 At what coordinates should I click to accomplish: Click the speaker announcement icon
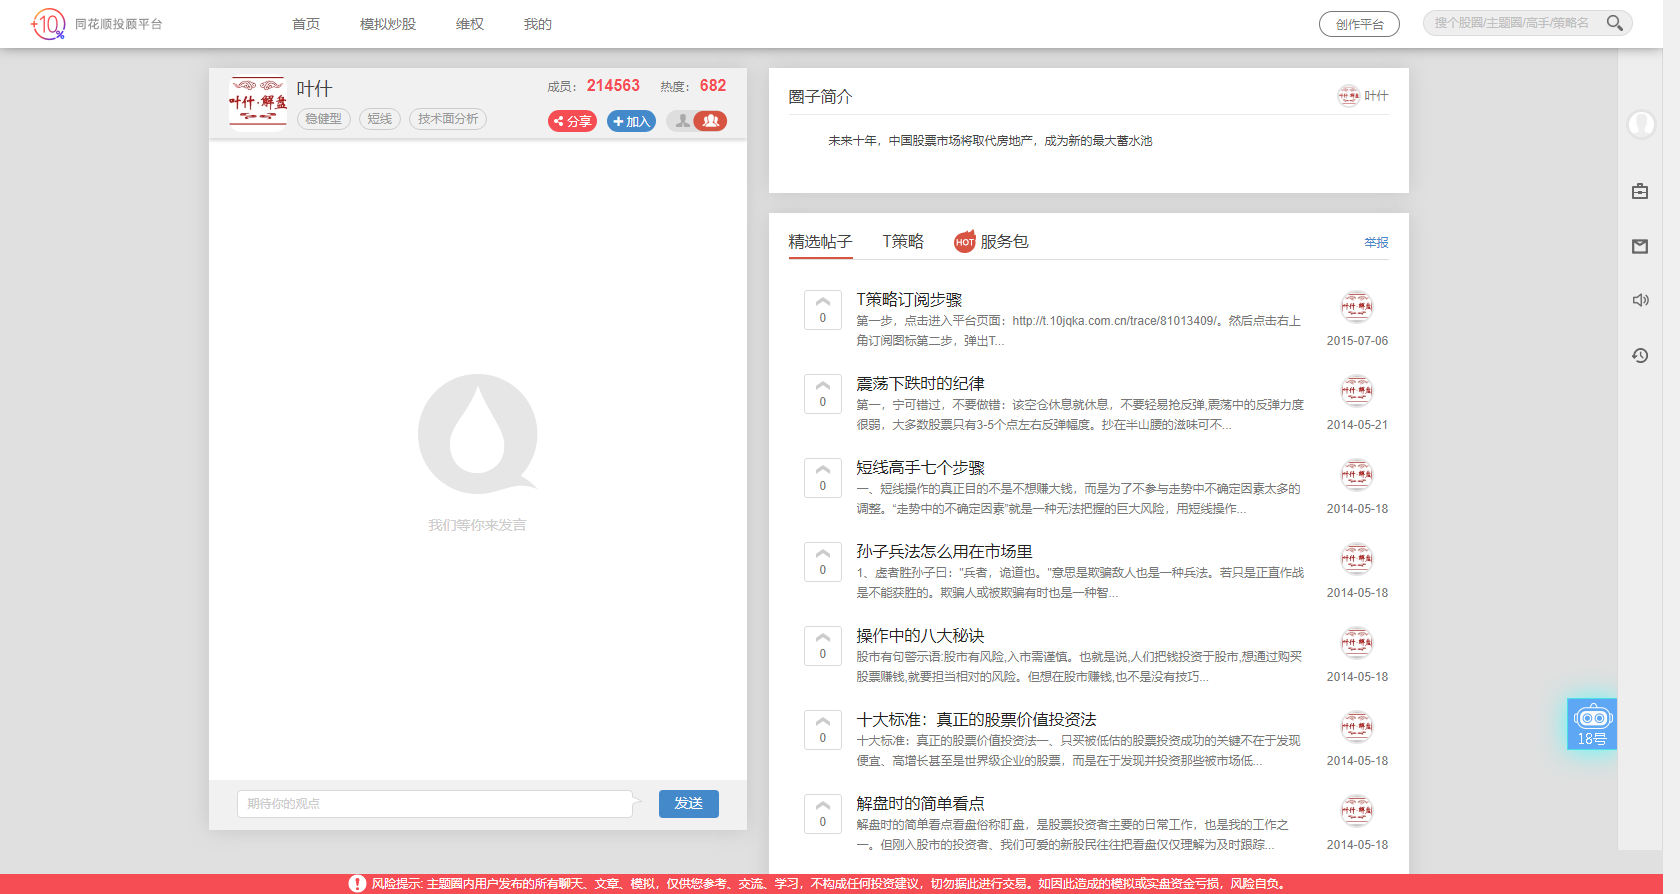(x=1640, y=300)
